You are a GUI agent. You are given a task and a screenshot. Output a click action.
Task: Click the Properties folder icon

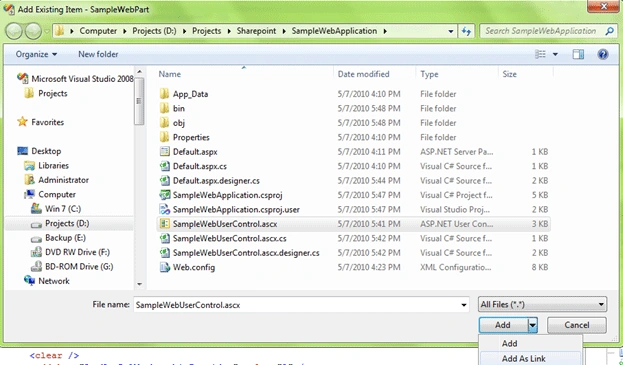click(164, 137)
